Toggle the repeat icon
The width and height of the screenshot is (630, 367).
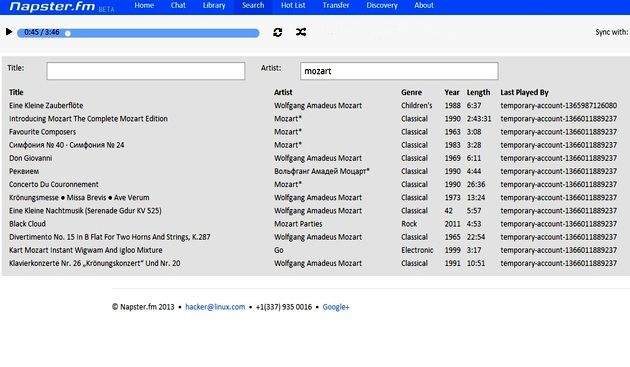pyautogui.click(x=278, y=32)
